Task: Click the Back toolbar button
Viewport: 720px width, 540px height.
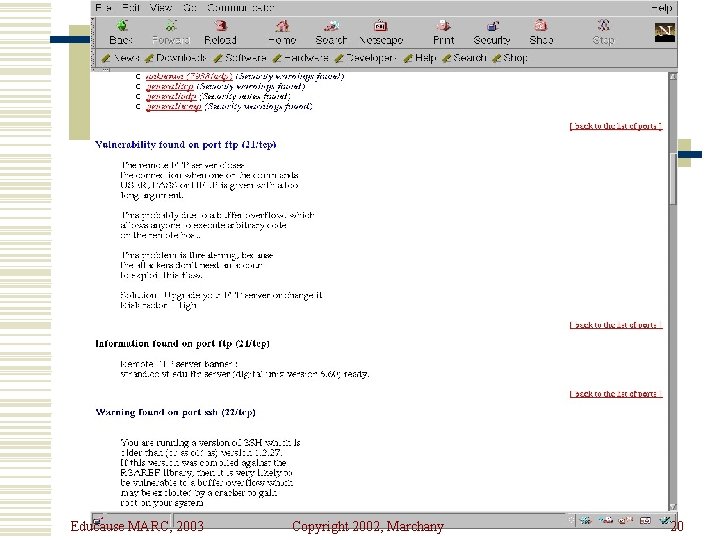Action: click(121, 32)
